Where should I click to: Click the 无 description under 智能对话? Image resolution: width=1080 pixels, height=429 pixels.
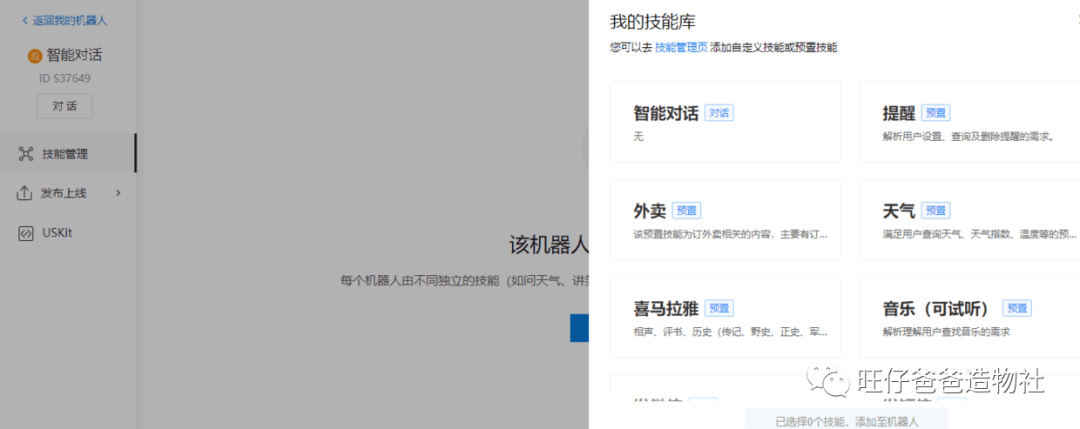[638, 136]
